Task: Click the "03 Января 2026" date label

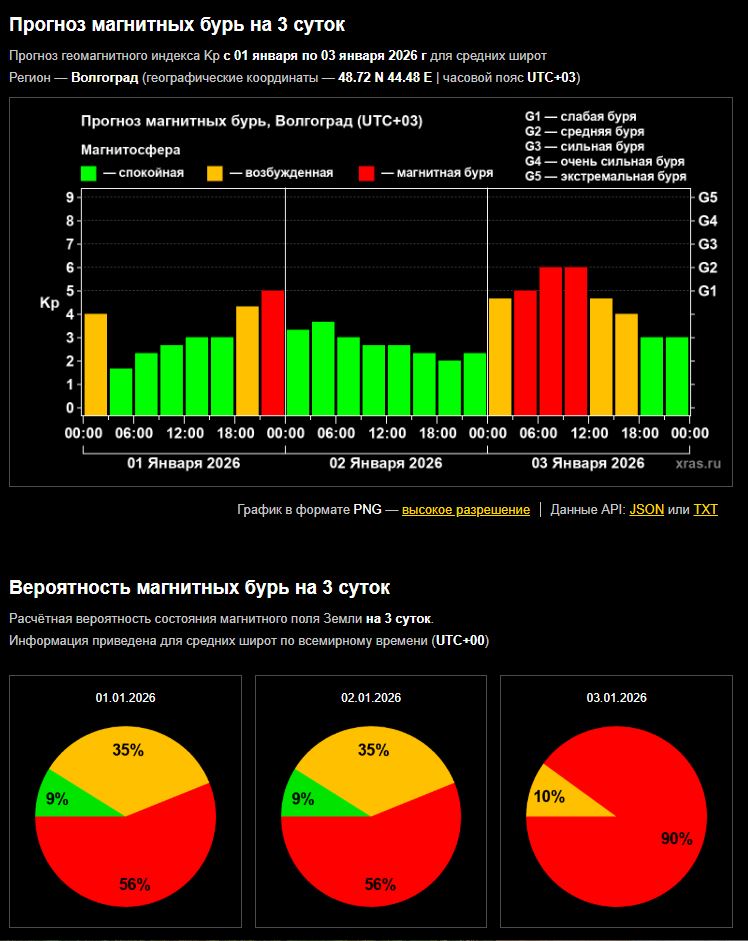Action: [587, 463]
